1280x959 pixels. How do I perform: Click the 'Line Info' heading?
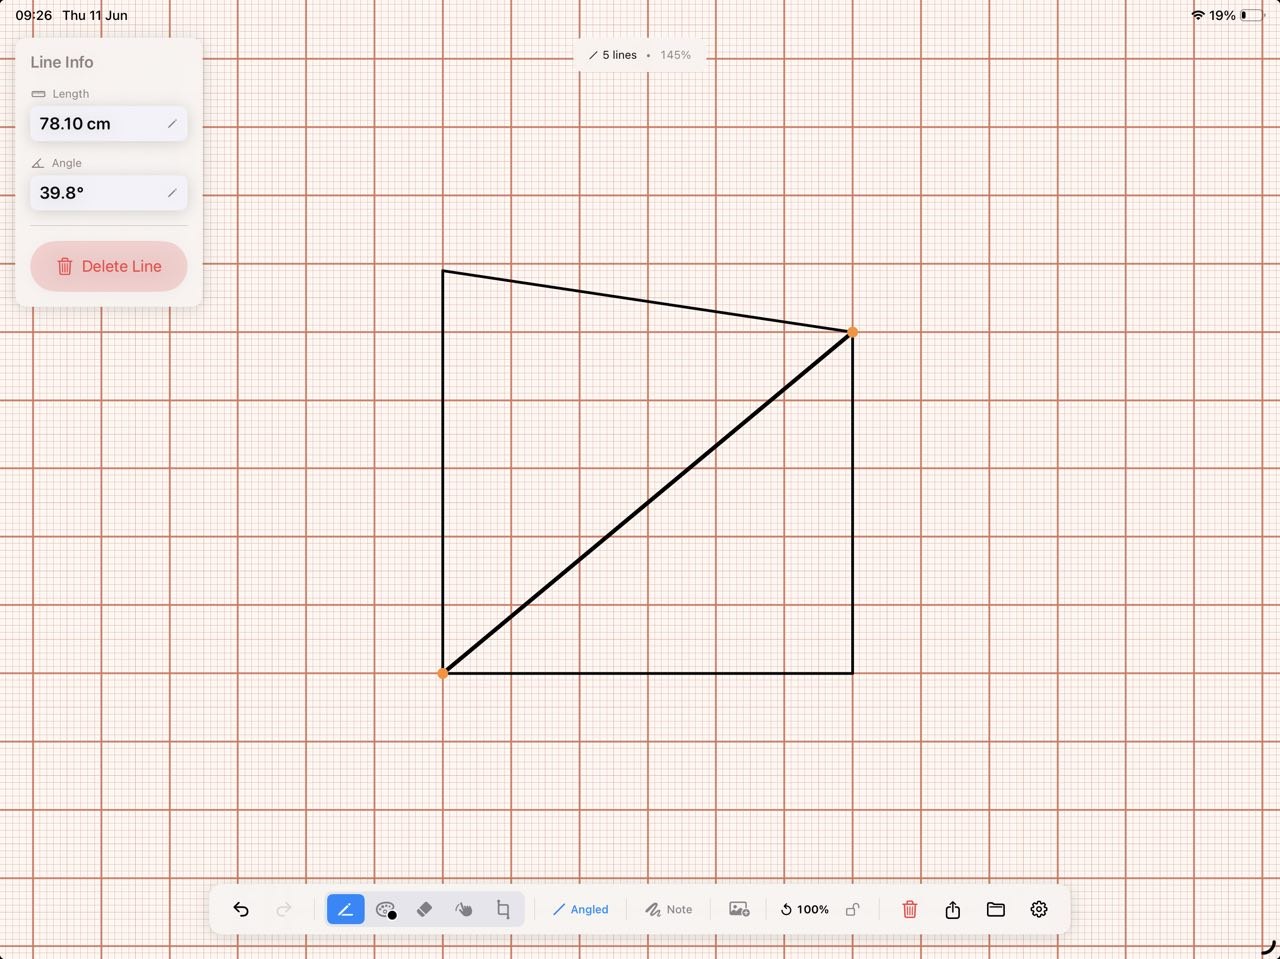point(62,62)
